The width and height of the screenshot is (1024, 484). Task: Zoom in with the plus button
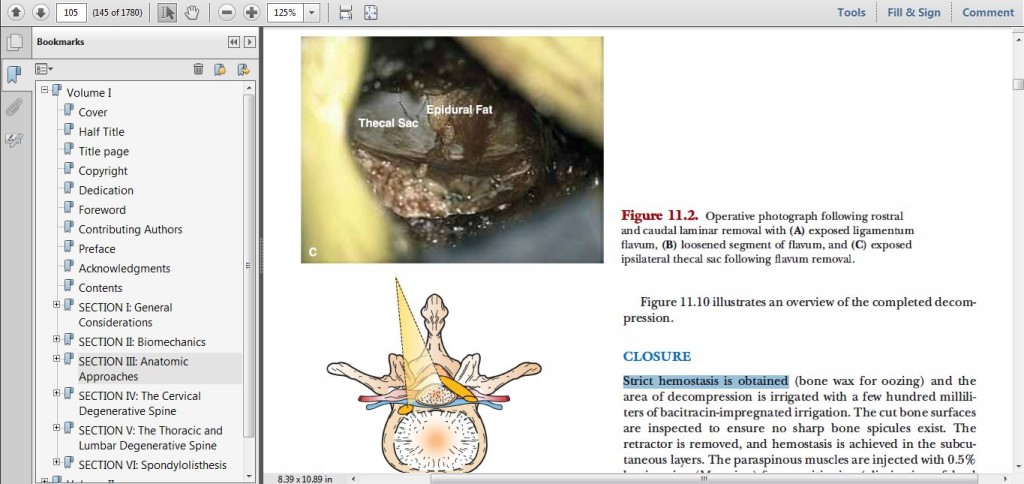coord(252,12)
